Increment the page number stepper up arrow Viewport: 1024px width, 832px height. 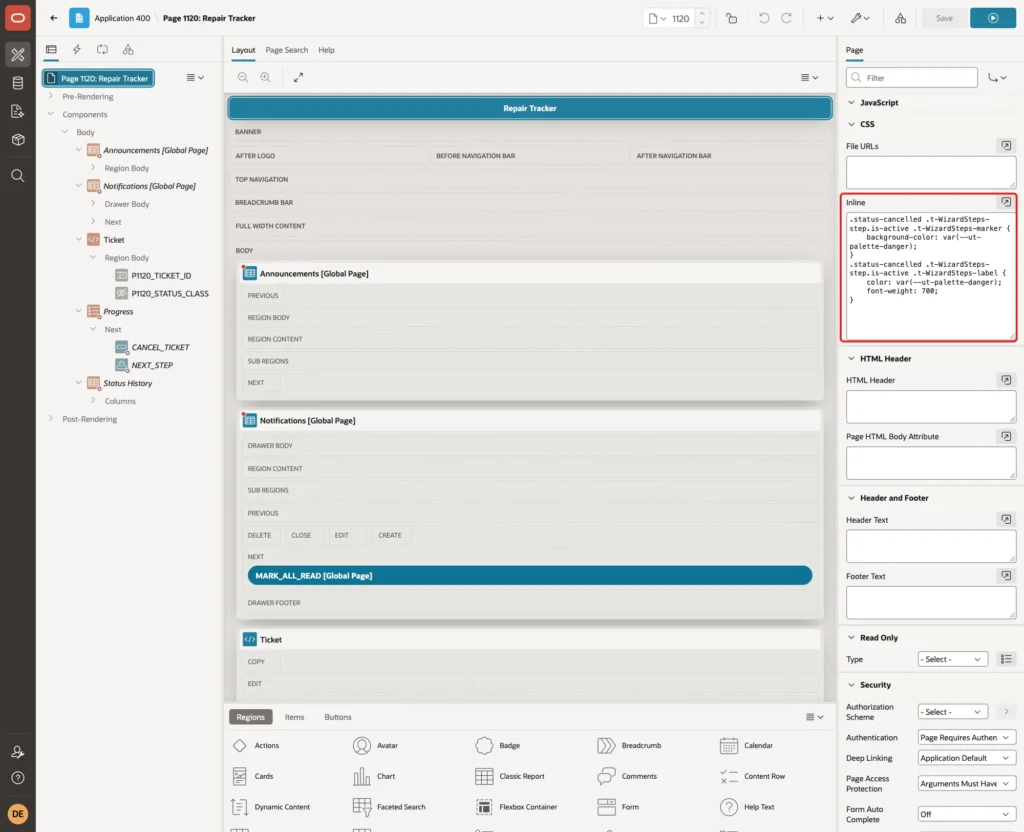coord(702,14)
